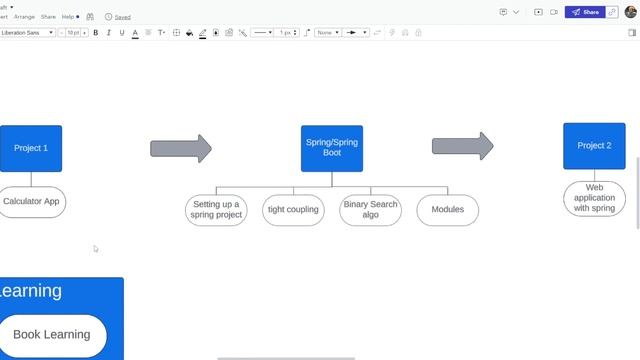Click the grayed-out lock icon

tap(418, 33)
